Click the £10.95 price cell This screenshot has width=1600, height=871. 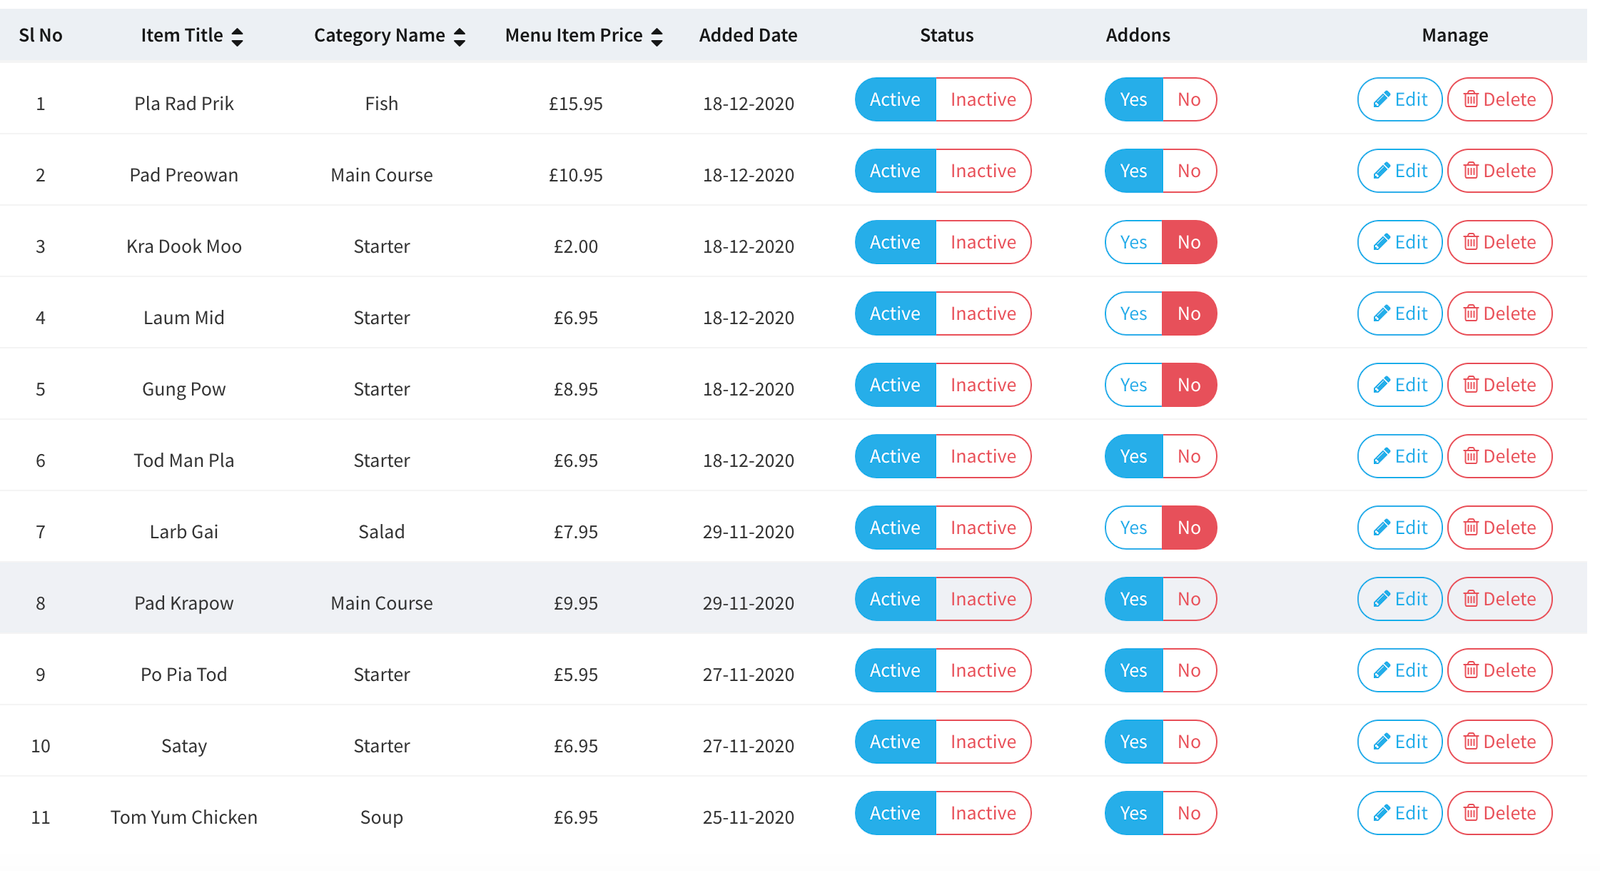point(576,175)
